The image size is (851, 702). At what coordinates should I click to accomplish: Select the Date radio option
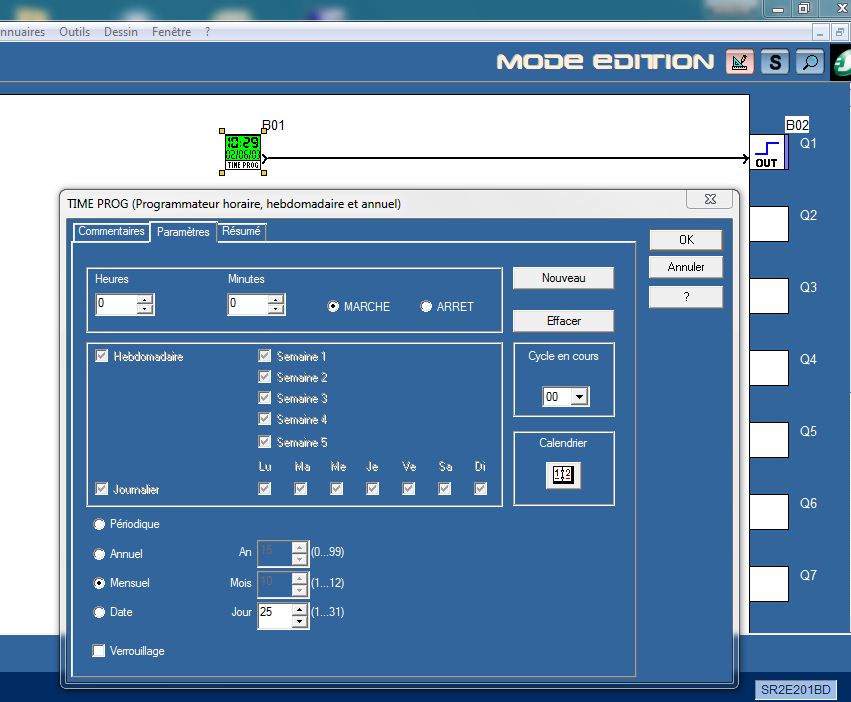point(99,612)
